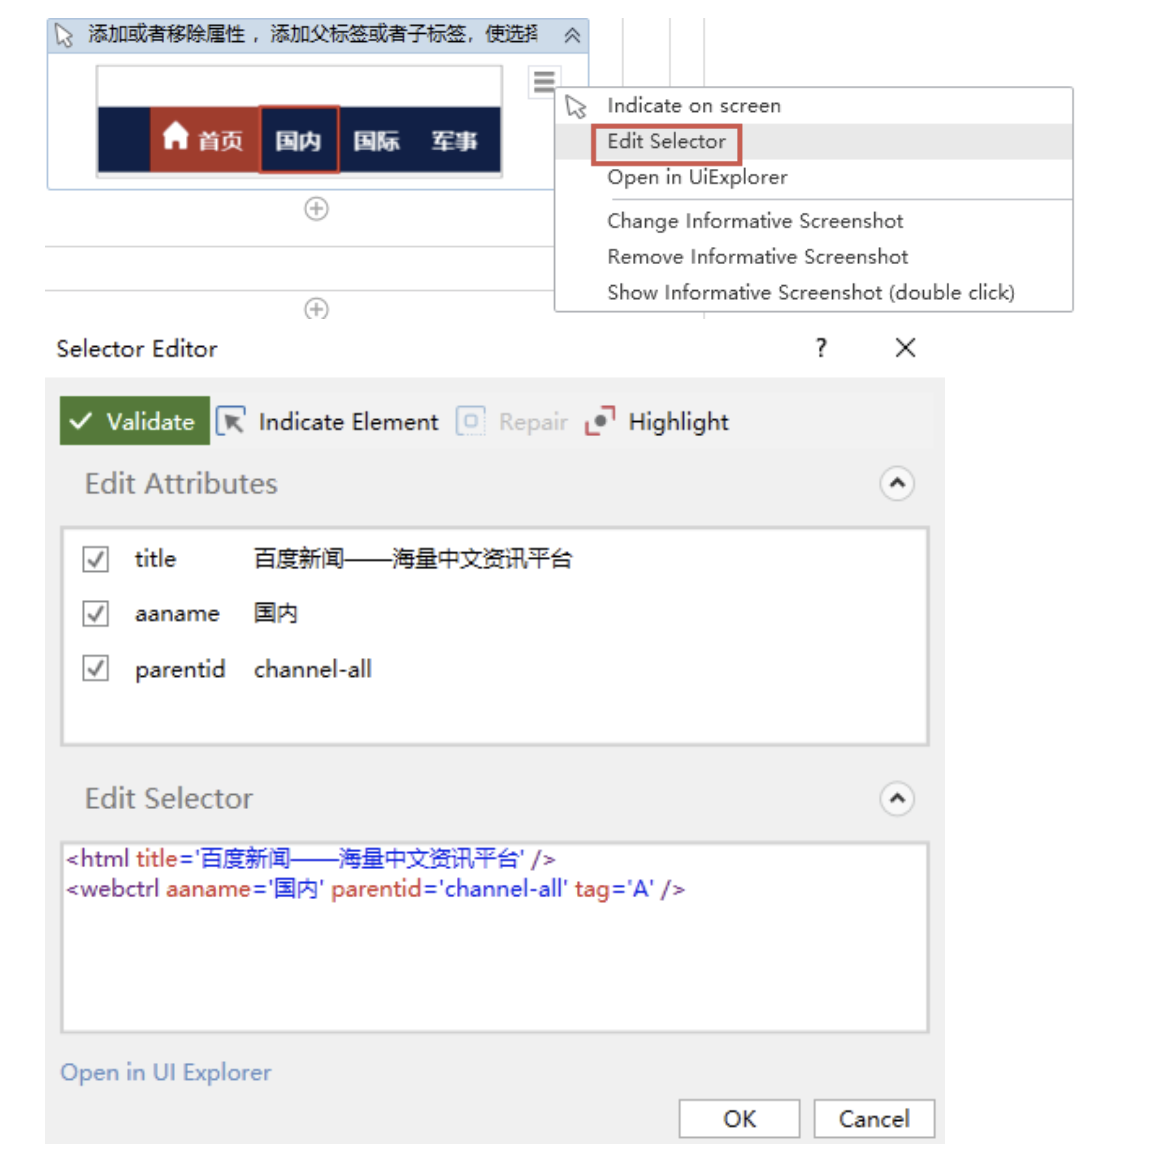Click the Selector Editor help question mark
The height and width of the screenshot is (1152, 1166).
(820, 348)
